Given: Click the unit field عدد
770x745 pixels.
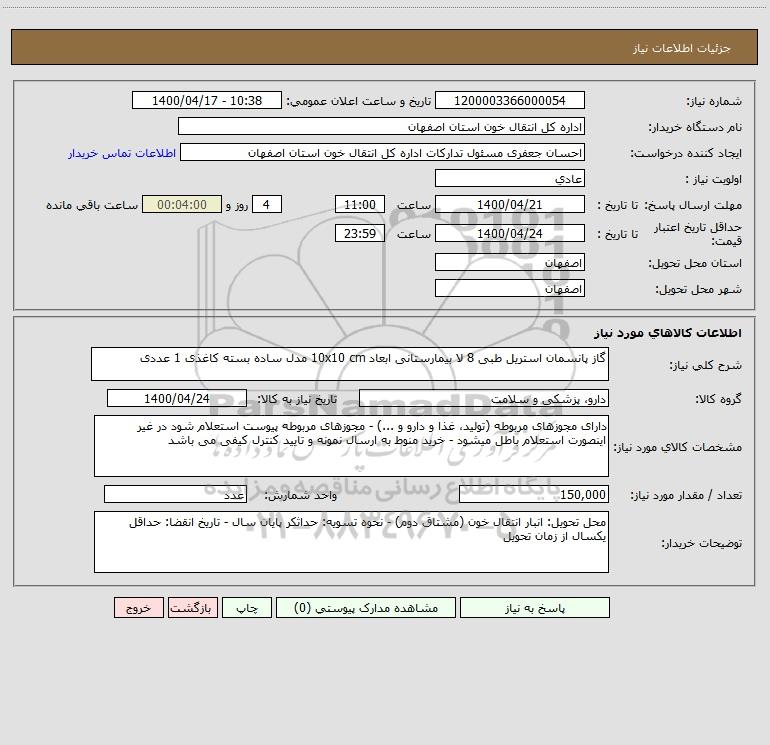Looking at the screenshot, I should click(175, 495).
